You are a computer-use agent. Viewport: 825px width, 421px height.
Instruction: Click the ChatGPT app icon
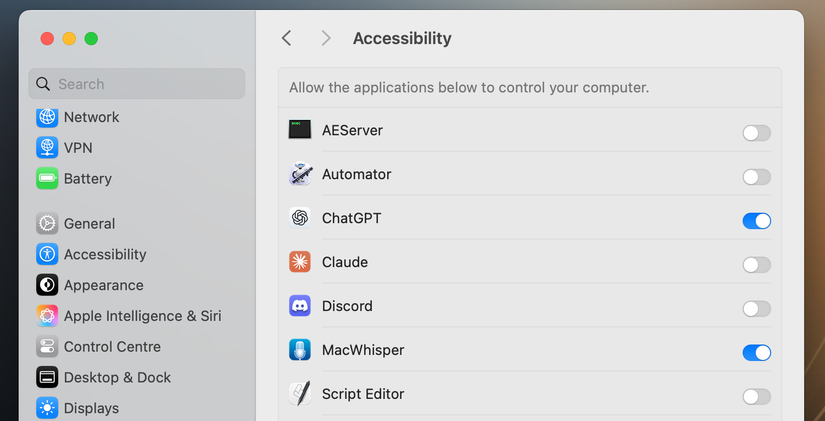pos(300,218)
